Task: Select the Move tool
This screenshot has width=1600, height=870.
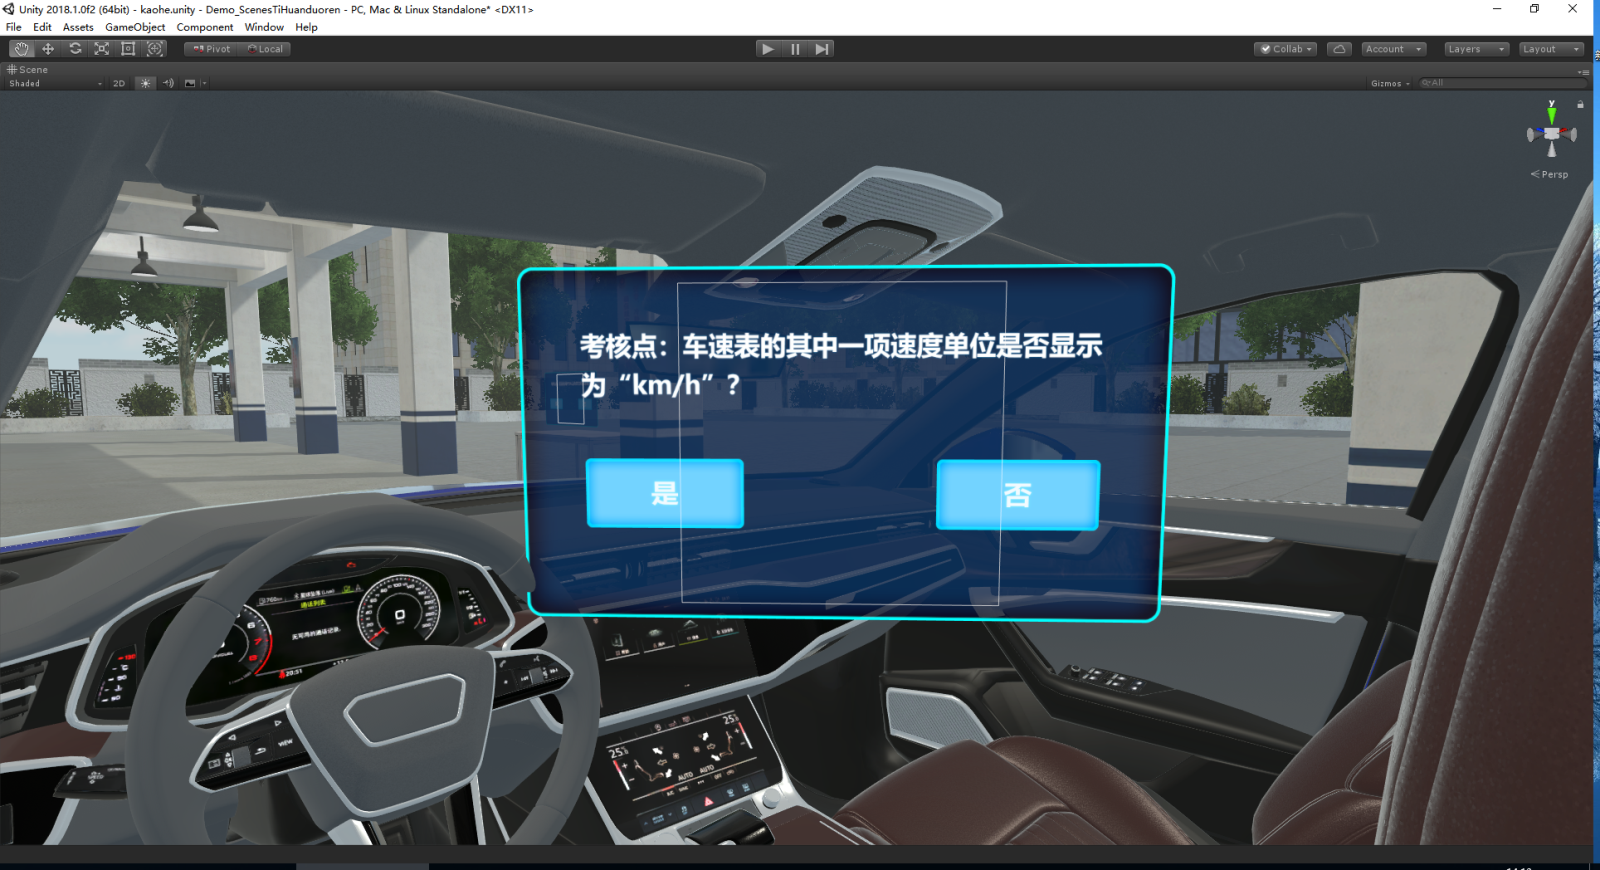Action: pos(48,49)
